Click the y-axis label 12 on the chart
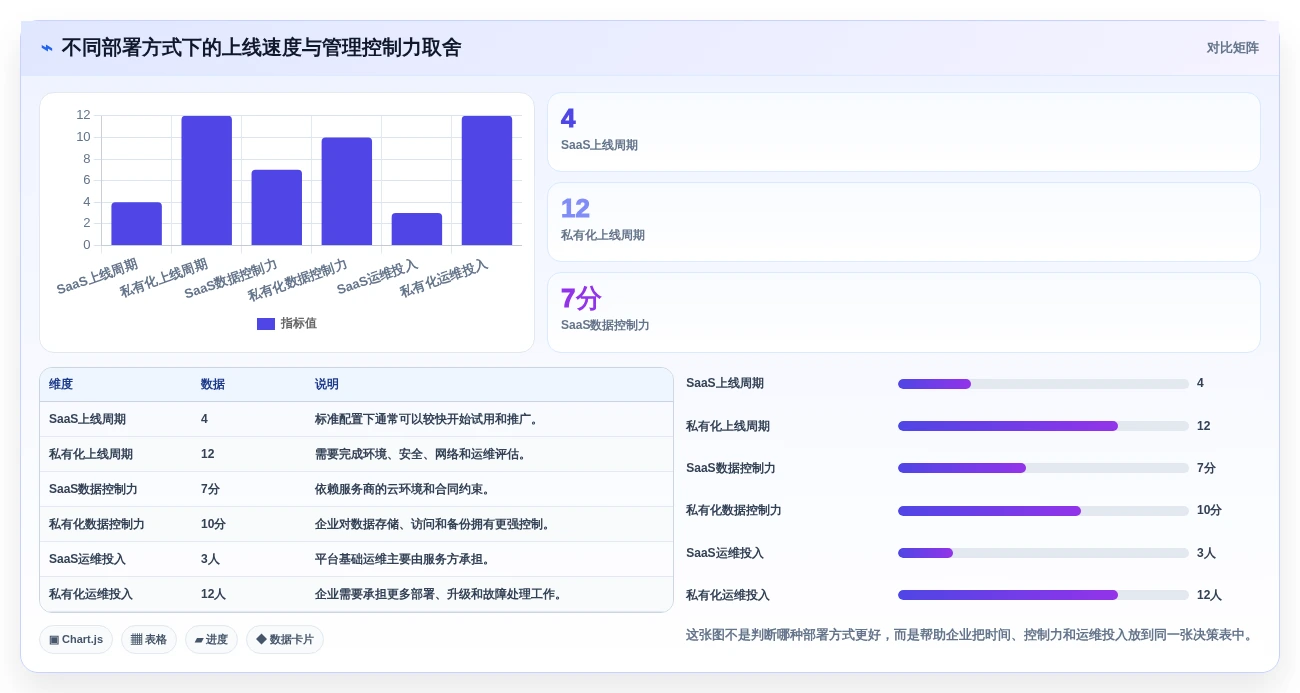Viewport: 1300px width, 693px height. click(83, 115)
